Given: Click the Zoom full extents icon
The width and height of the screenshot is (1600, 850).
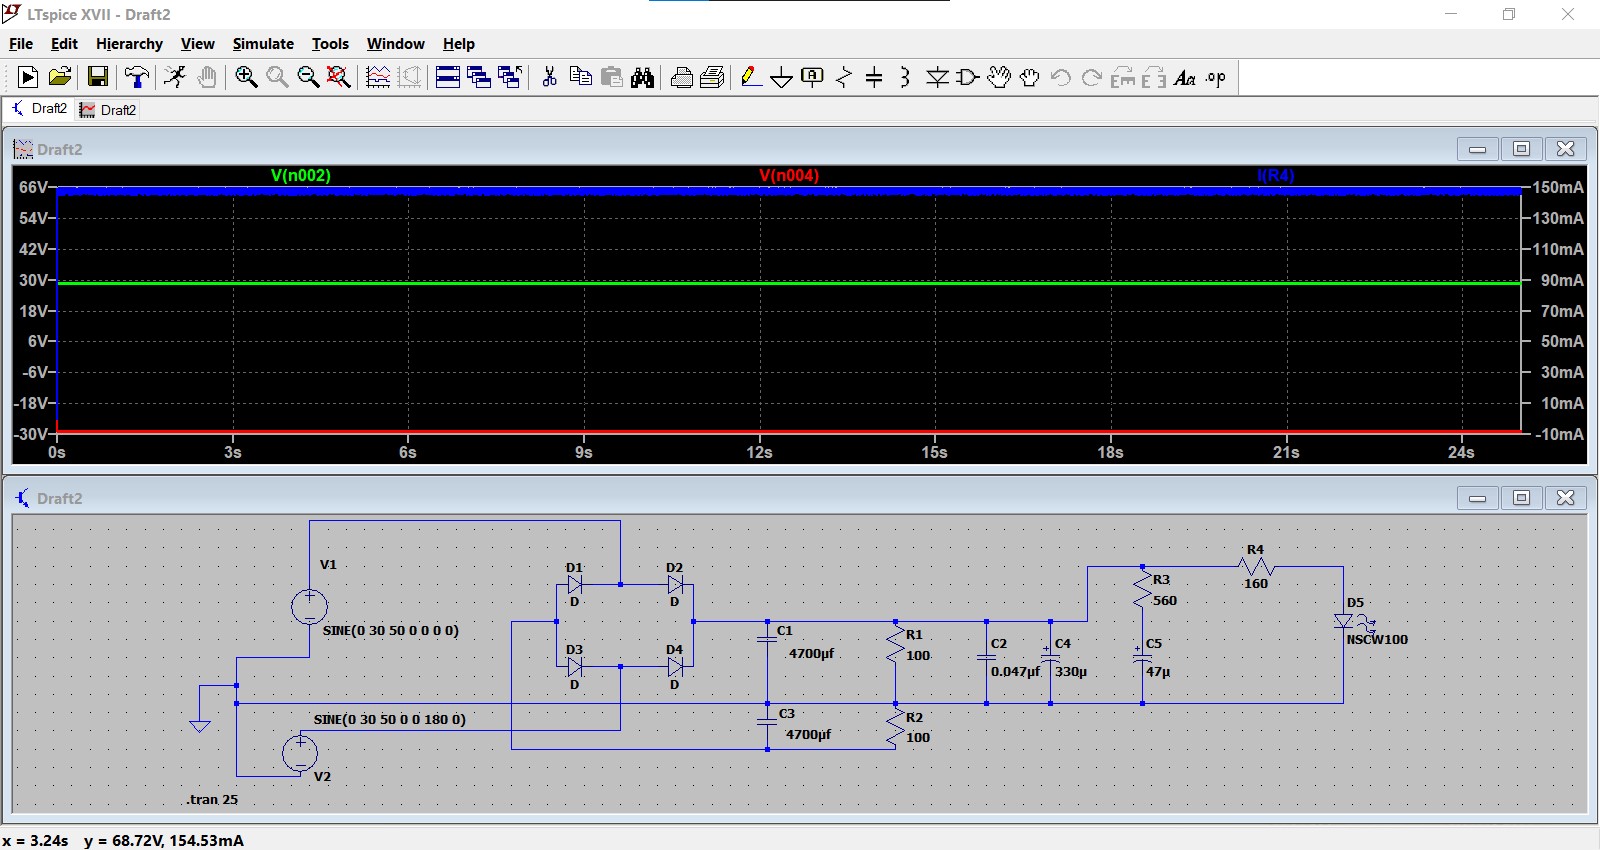Looking at the screenshot, I should point(339,77).
